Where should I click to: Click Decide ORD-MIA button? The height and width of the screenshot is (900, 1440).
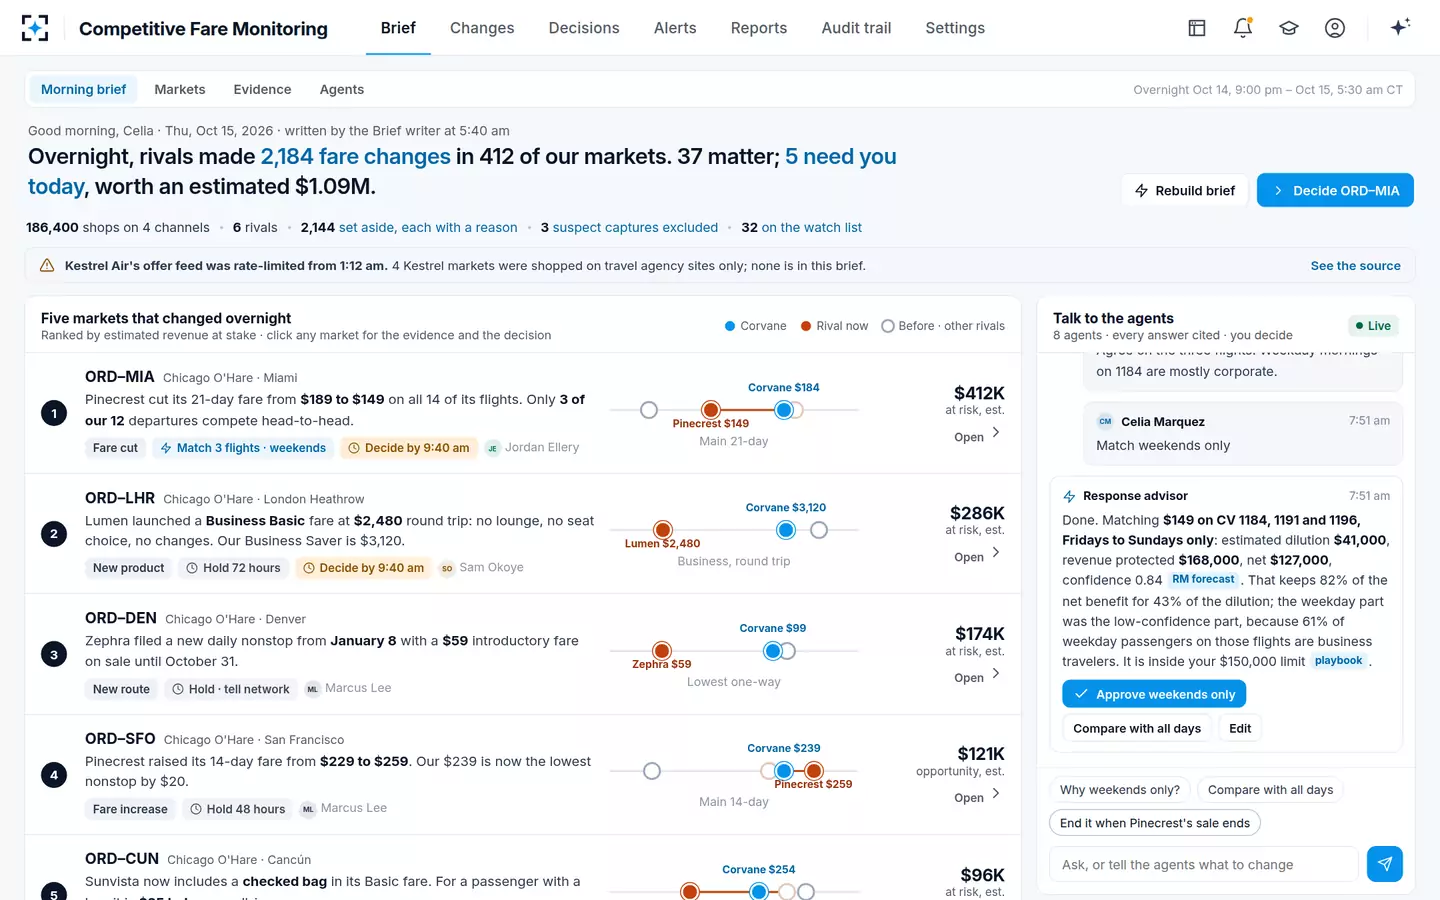(x=1335, y=190)
